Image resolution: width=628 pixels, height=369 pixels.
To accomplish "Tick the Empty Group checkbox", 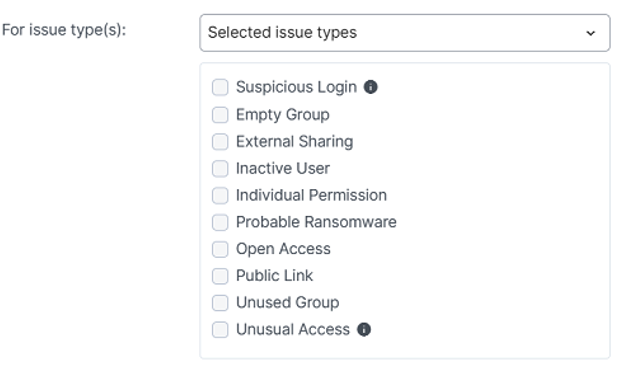I will pos(220,115).
